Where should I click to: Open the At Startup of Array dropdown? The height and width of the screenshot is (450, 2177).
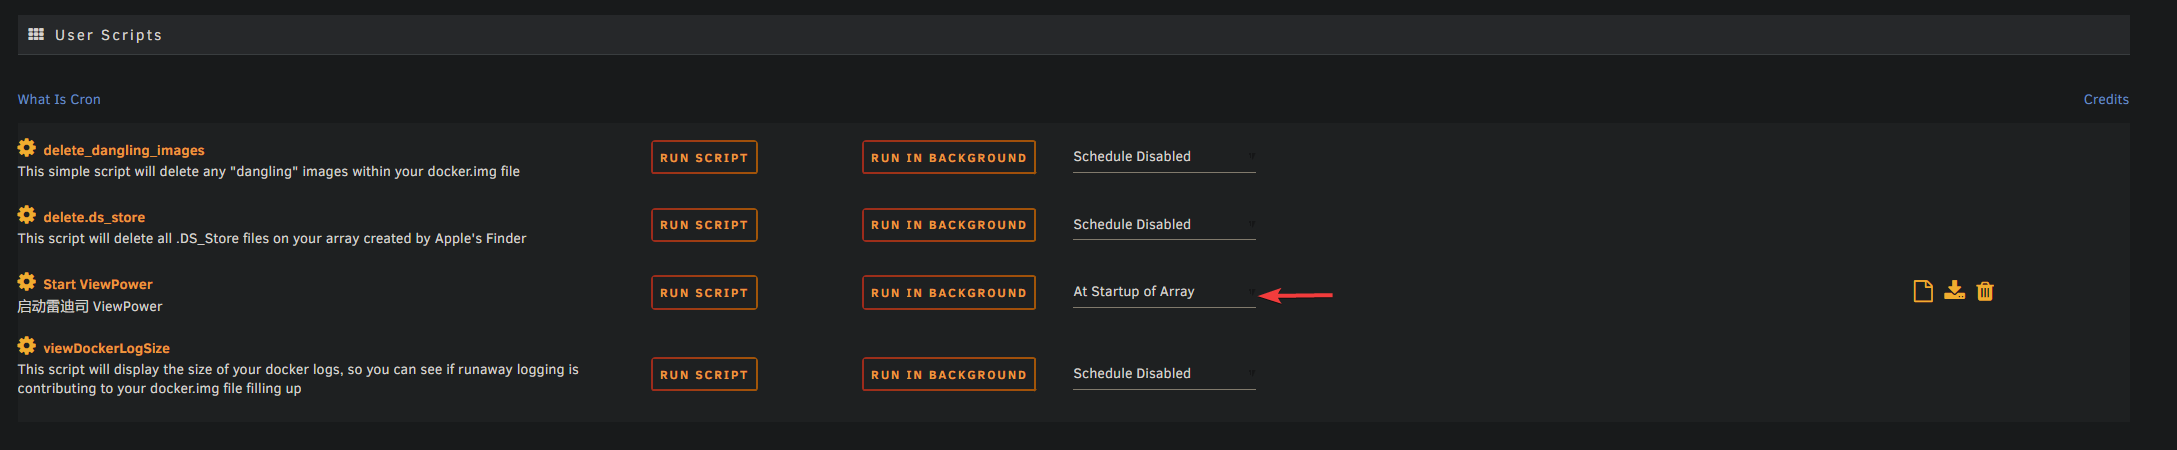coord(1163,292)
